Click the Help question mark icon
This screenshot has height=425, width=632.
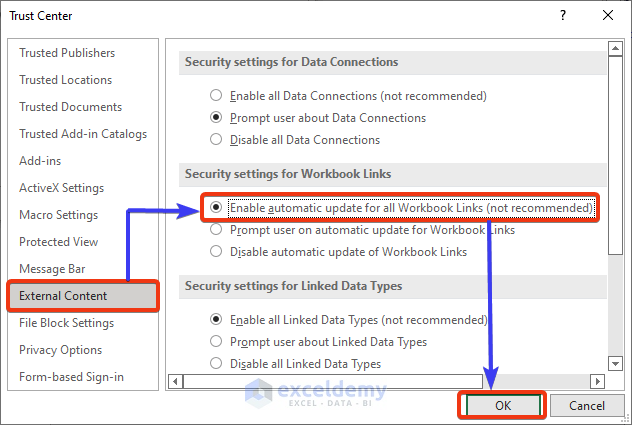[564, 16]
